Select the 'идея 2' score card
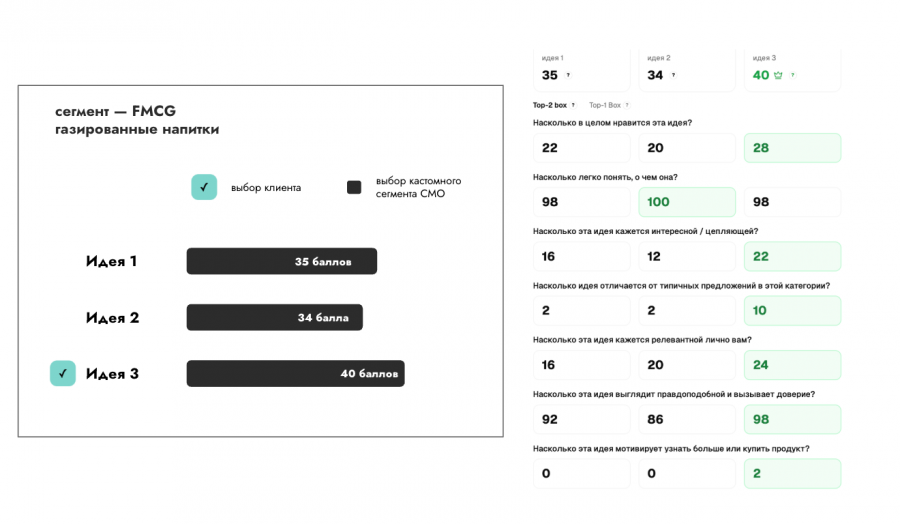 tap(687, 69)
